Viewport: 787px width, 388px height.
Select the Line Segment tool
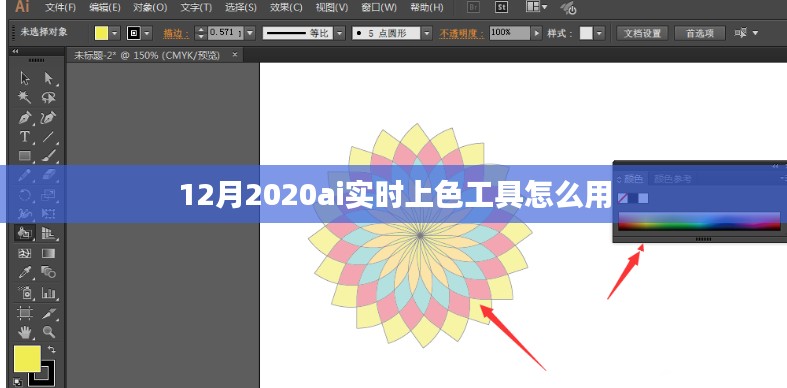(49, 137)
